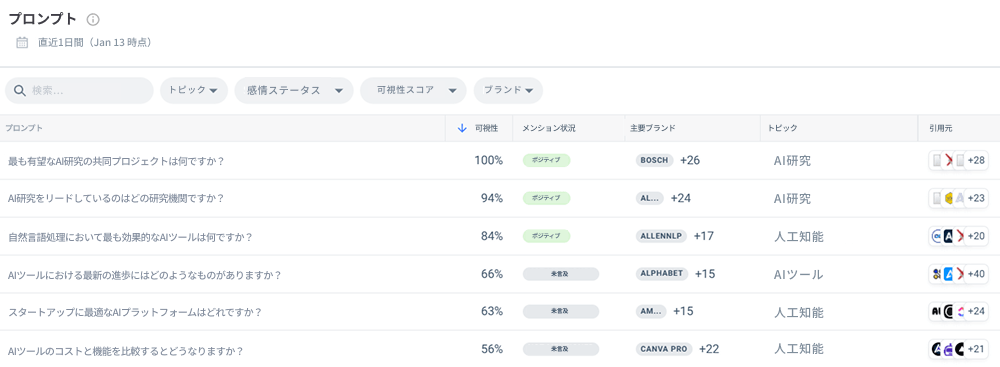This screenshot has height=367, width=1000.
Task: Click +24 sources in the 63% row
Action: (975, 311)
